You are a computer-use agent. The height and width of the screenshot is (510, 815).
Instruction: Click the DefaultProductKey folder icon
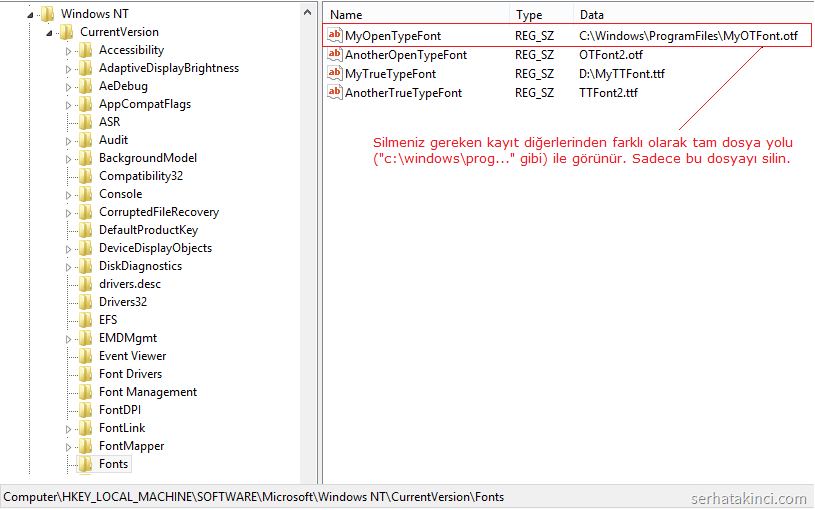click(x=86, y=230)
